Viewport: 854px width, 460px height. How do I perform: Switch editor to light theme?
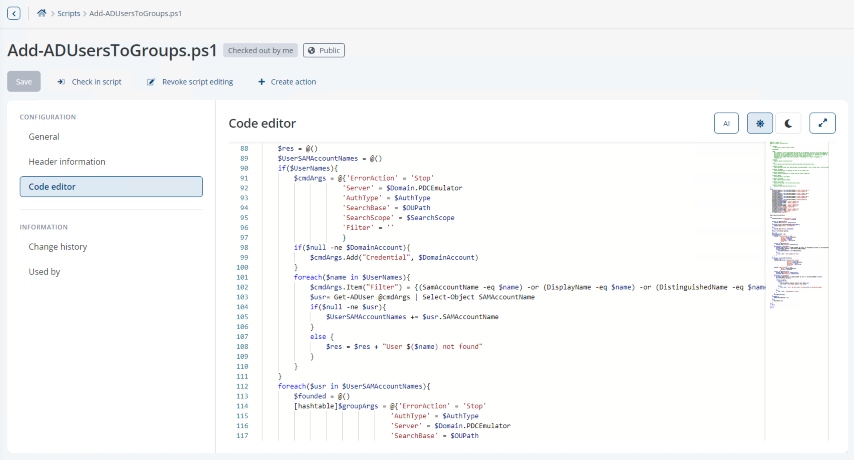click(x=760, y=123)
